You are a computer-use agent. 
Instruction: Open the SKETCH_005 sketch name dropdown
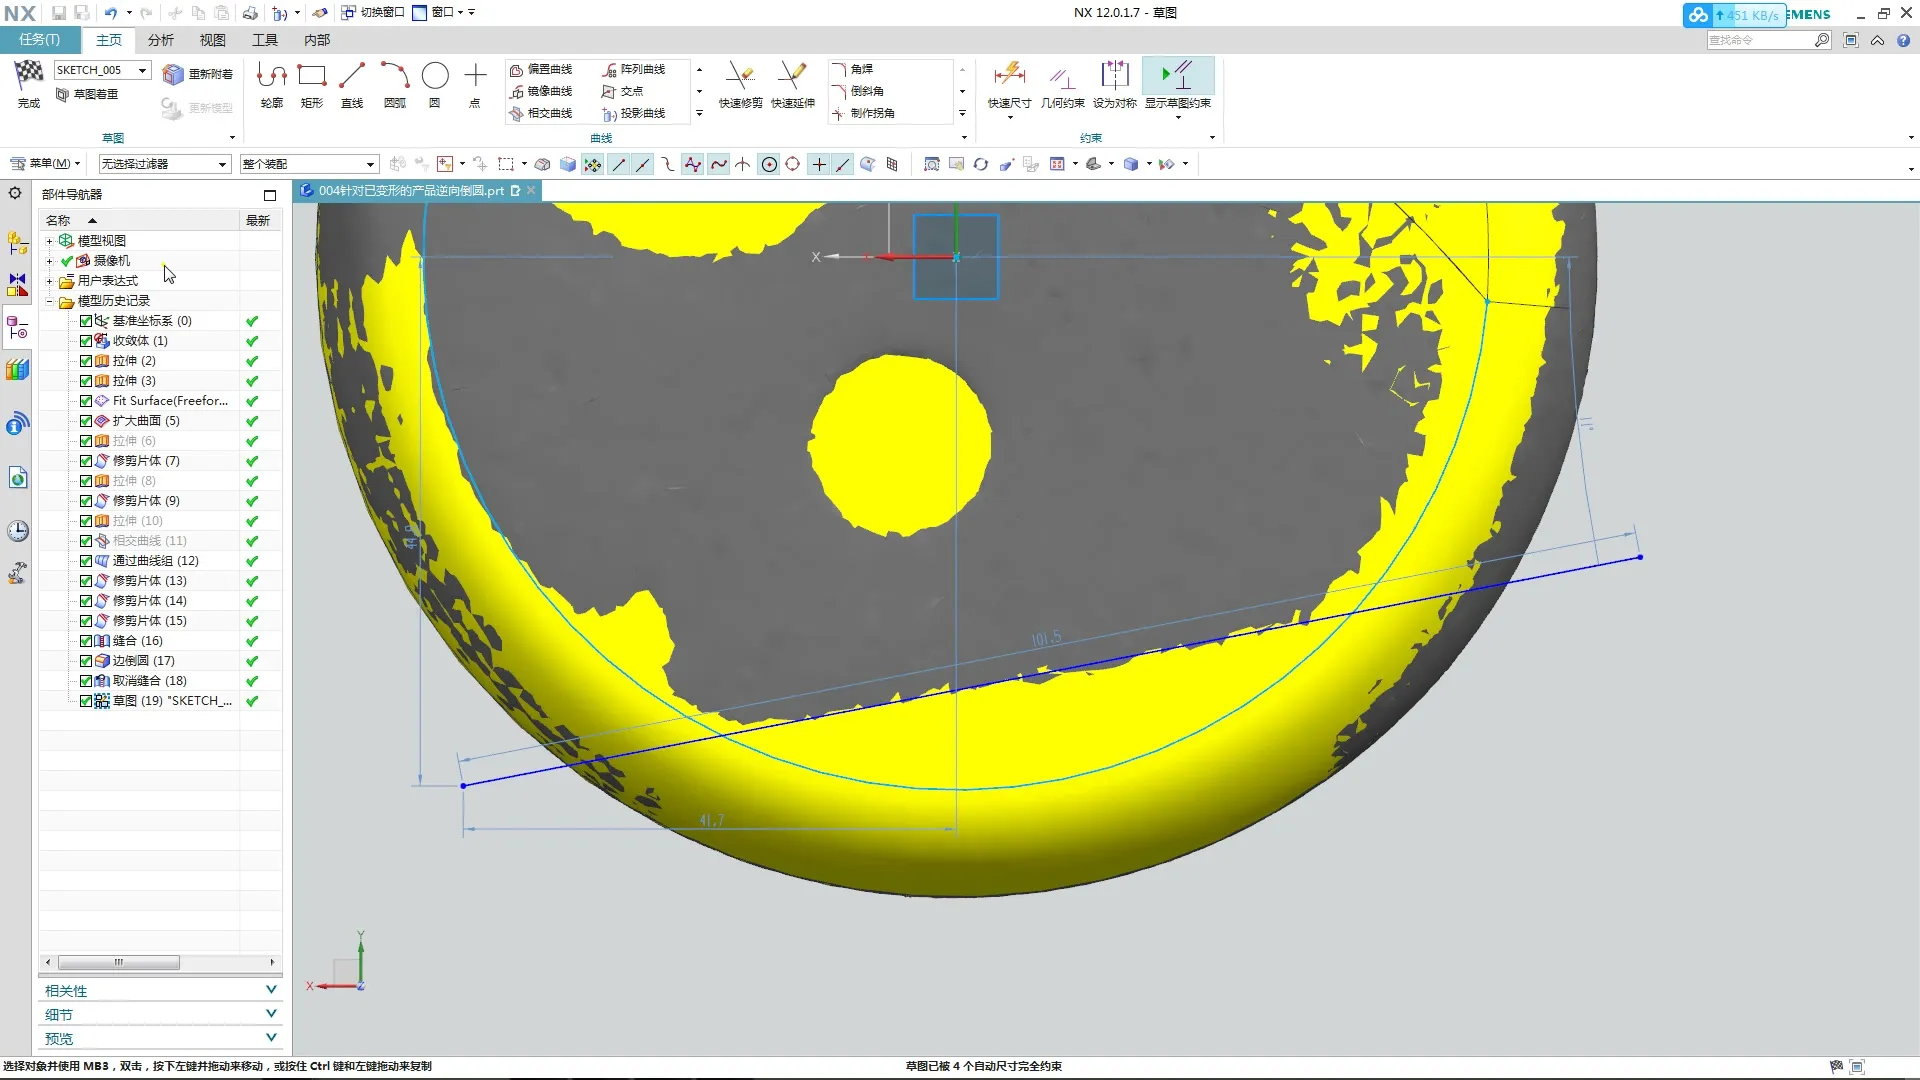tap(143, 70)
